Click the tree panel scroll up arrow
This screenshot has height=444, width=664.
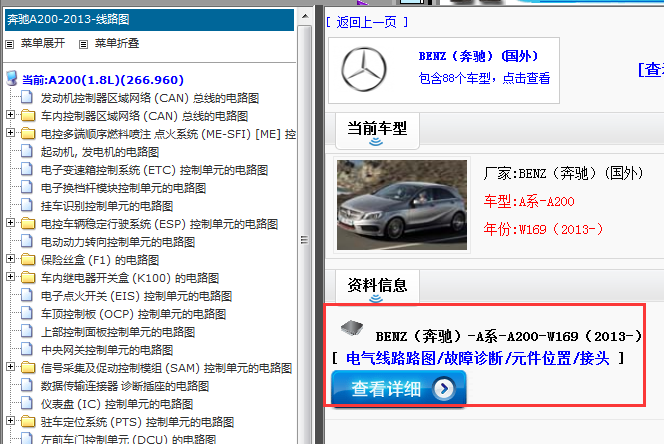click(305, 17)
